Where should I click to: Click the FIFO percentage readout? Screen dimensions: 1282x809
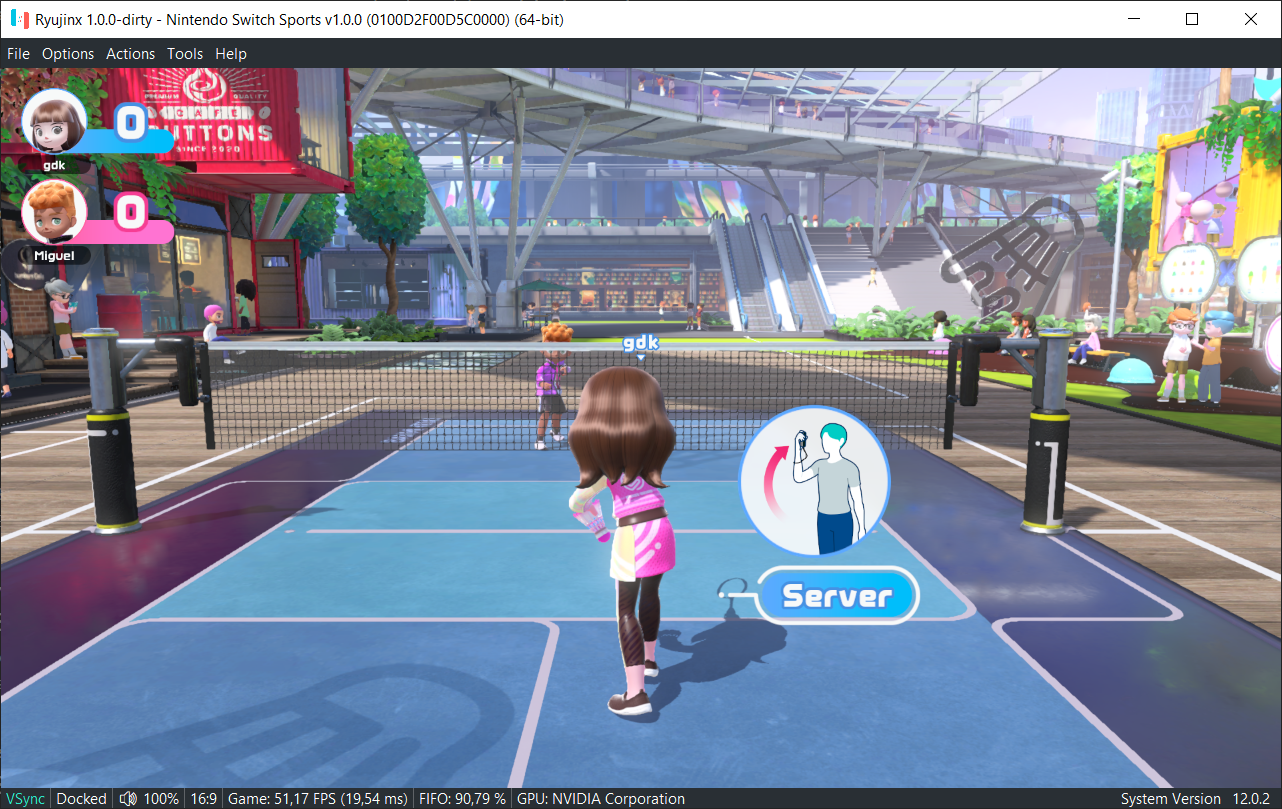(461, 799)
